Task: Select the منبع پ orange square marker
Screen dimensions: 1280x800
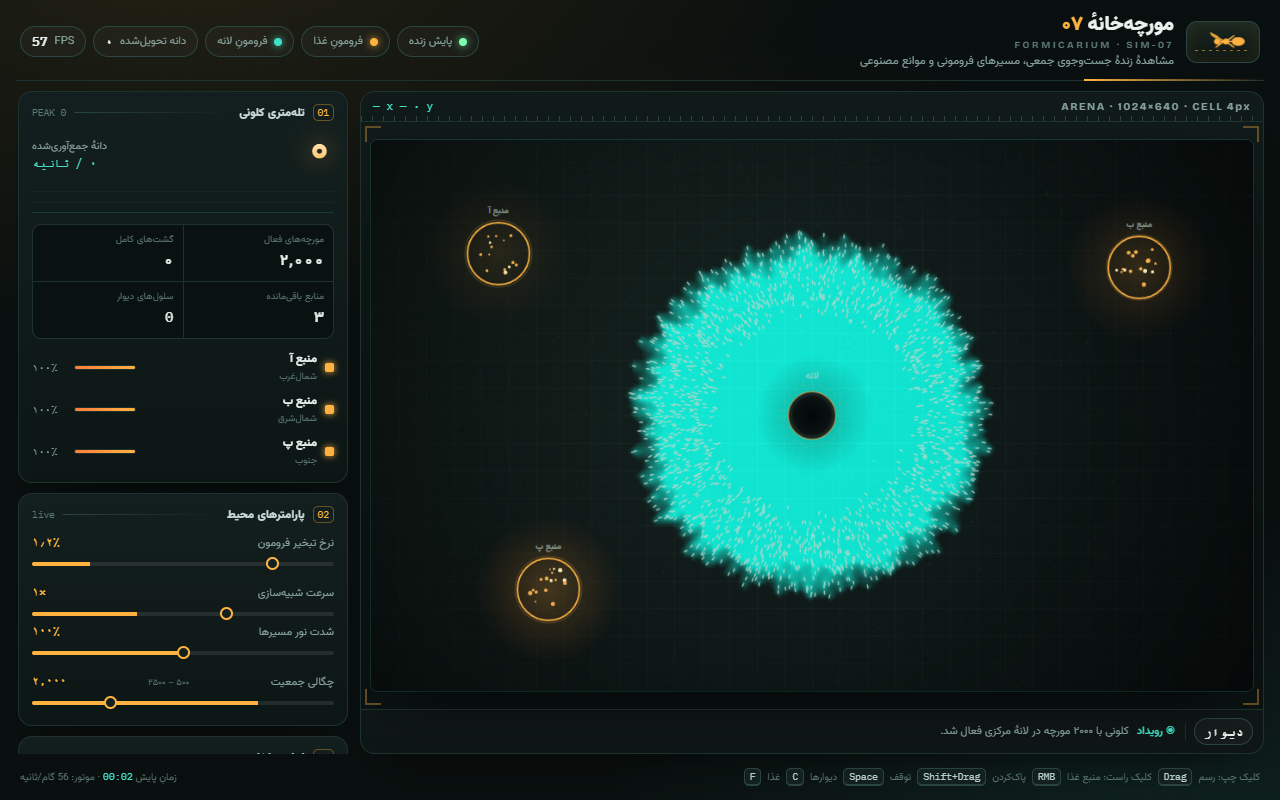Action: point(330,451)
